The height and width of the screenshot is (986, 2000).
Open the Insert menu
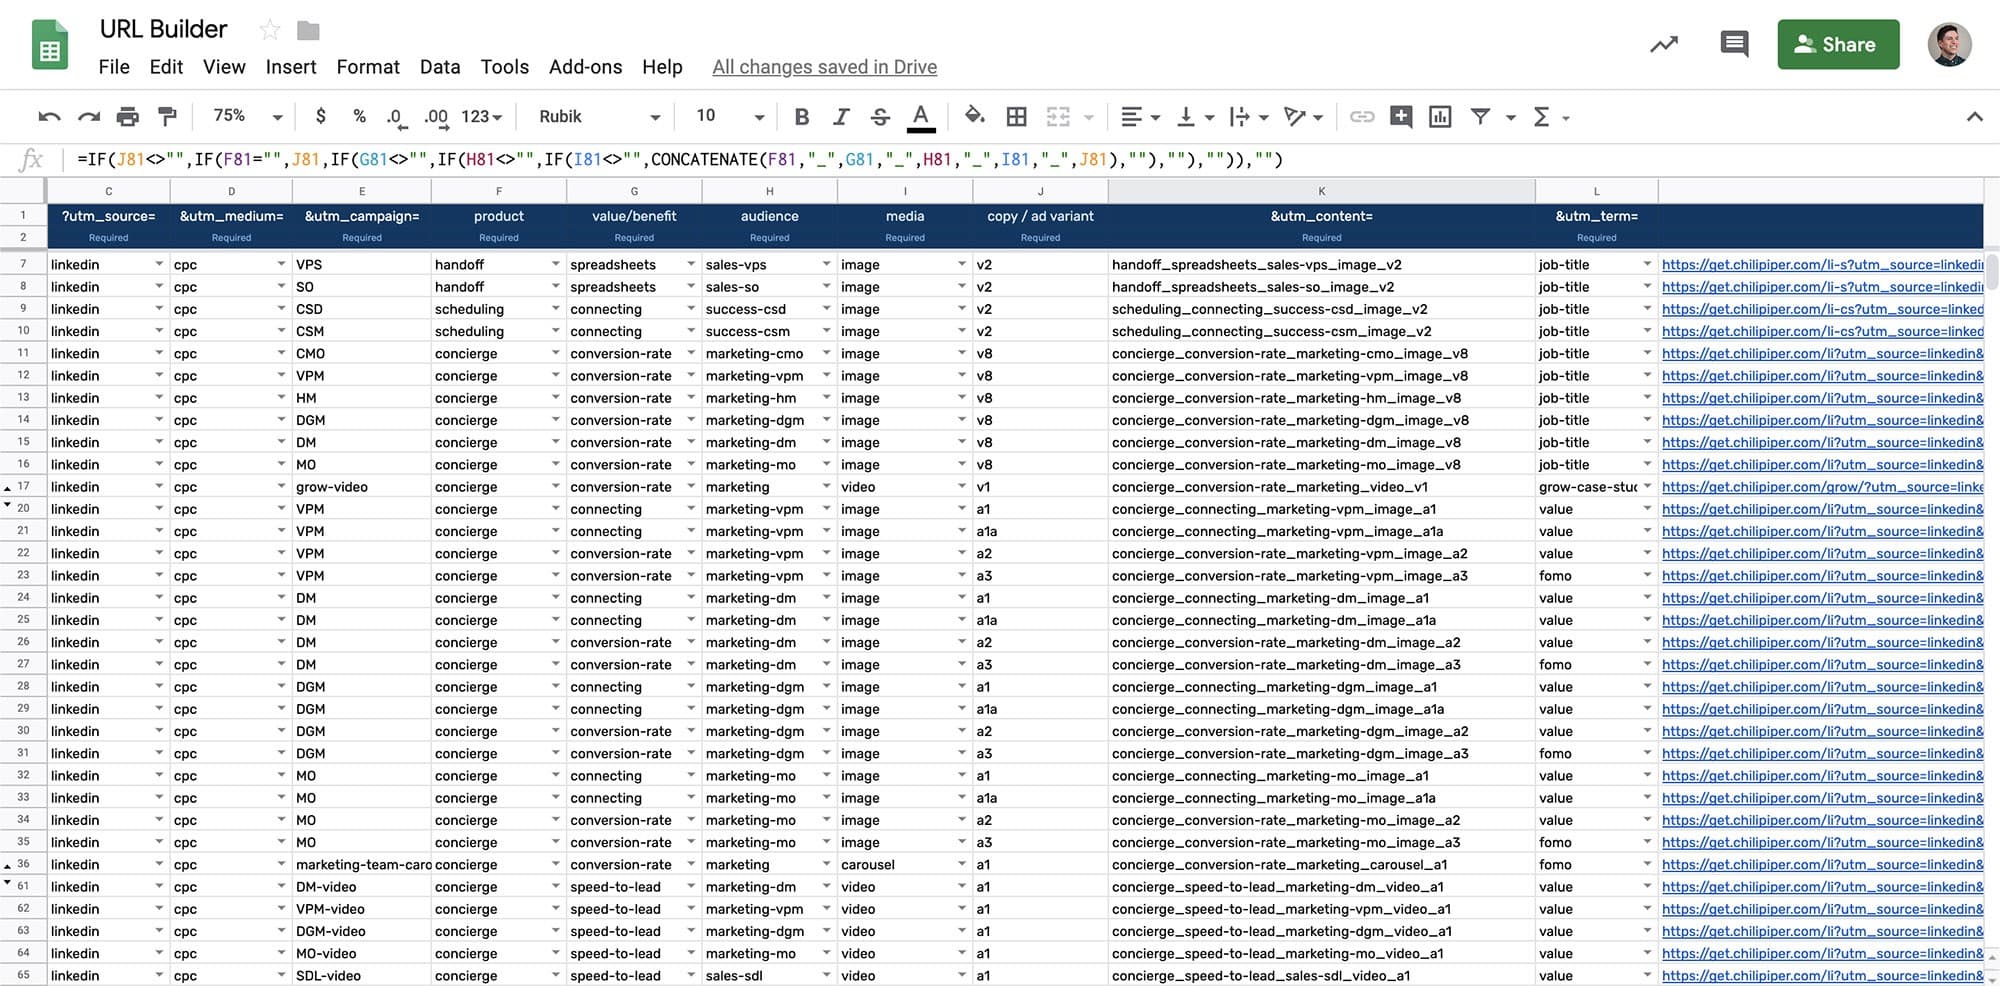[291, 67]
